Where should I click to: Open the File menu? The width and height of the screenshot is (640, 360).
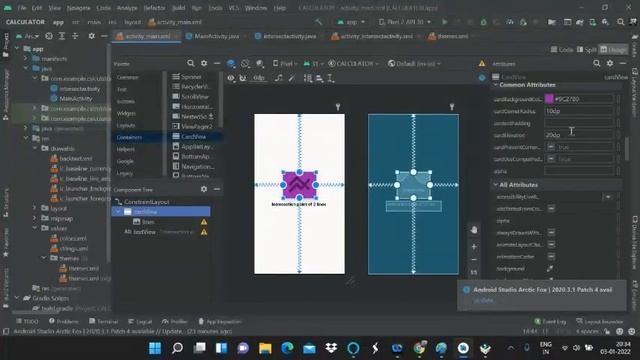[x=22, y=8]
